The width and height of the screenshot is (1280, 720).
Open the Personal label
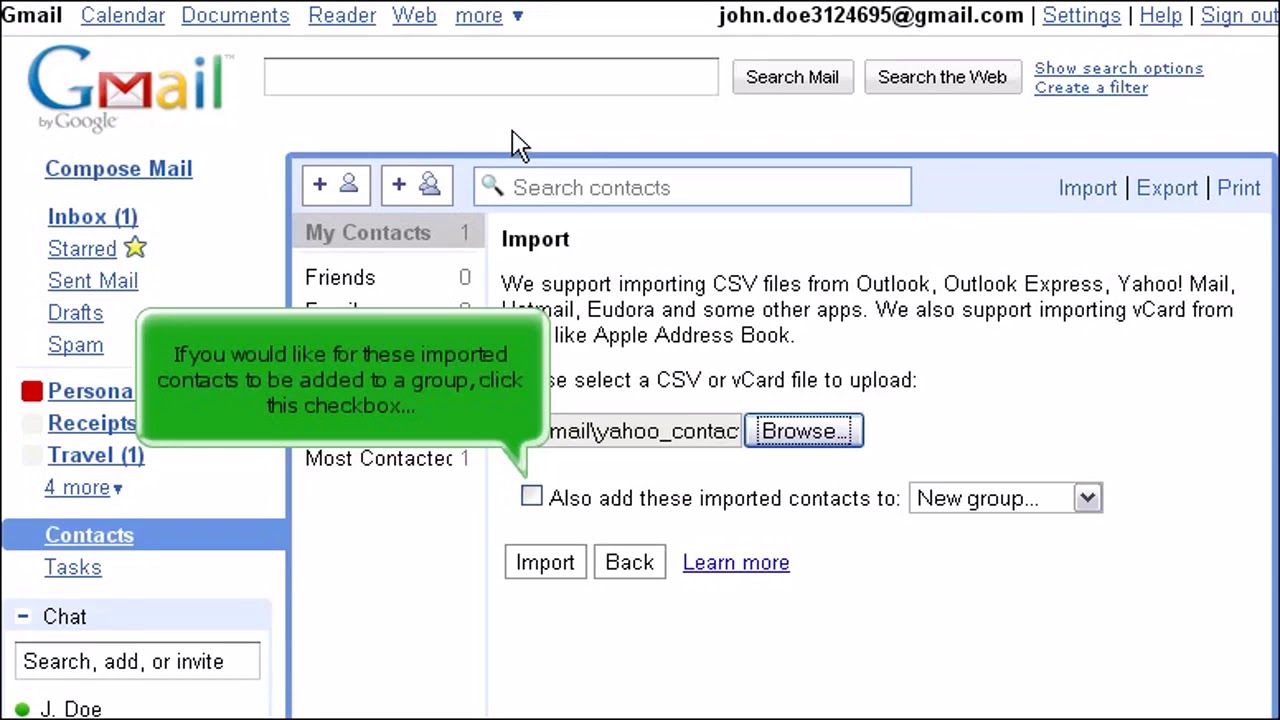91,391
